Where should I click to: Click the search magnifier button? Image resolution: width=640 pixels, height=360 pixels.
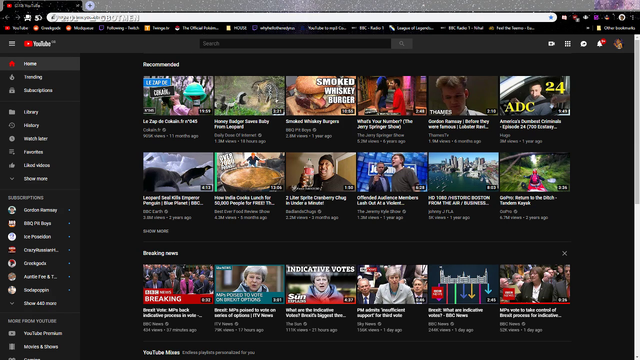click(x=402, y=44)
